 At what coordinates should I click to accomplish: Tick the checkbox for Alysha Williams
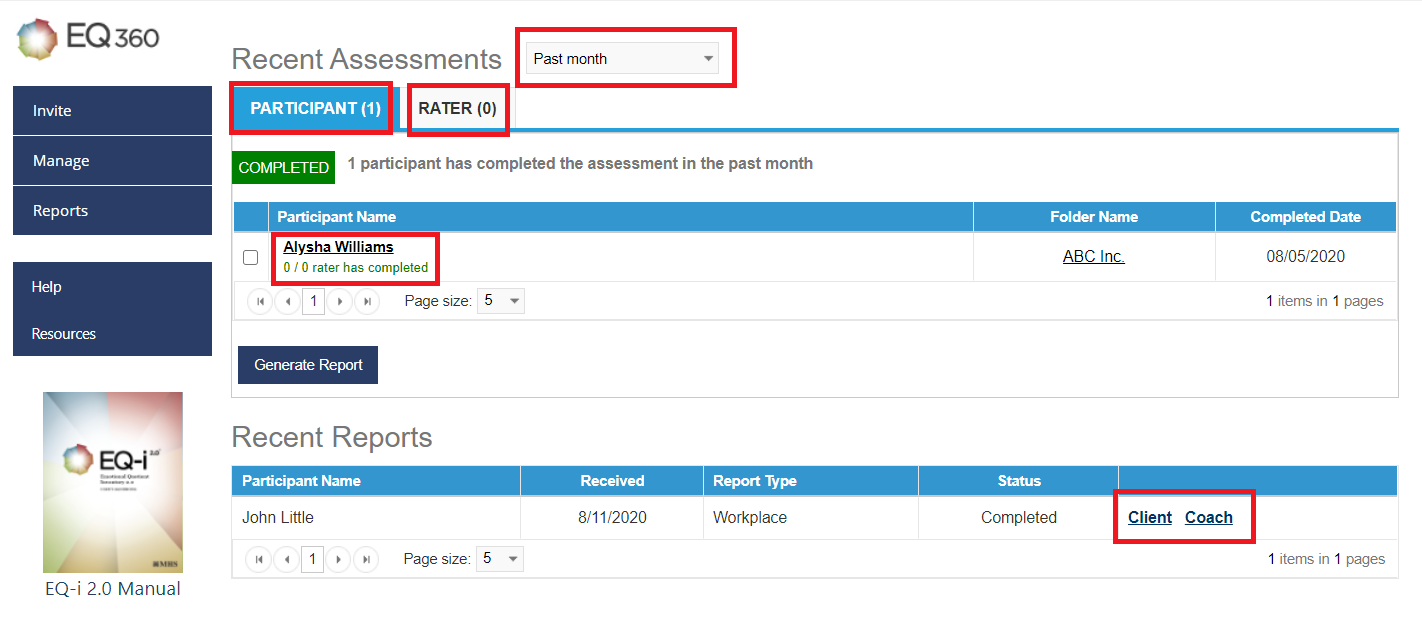click(x=251, y=258)
